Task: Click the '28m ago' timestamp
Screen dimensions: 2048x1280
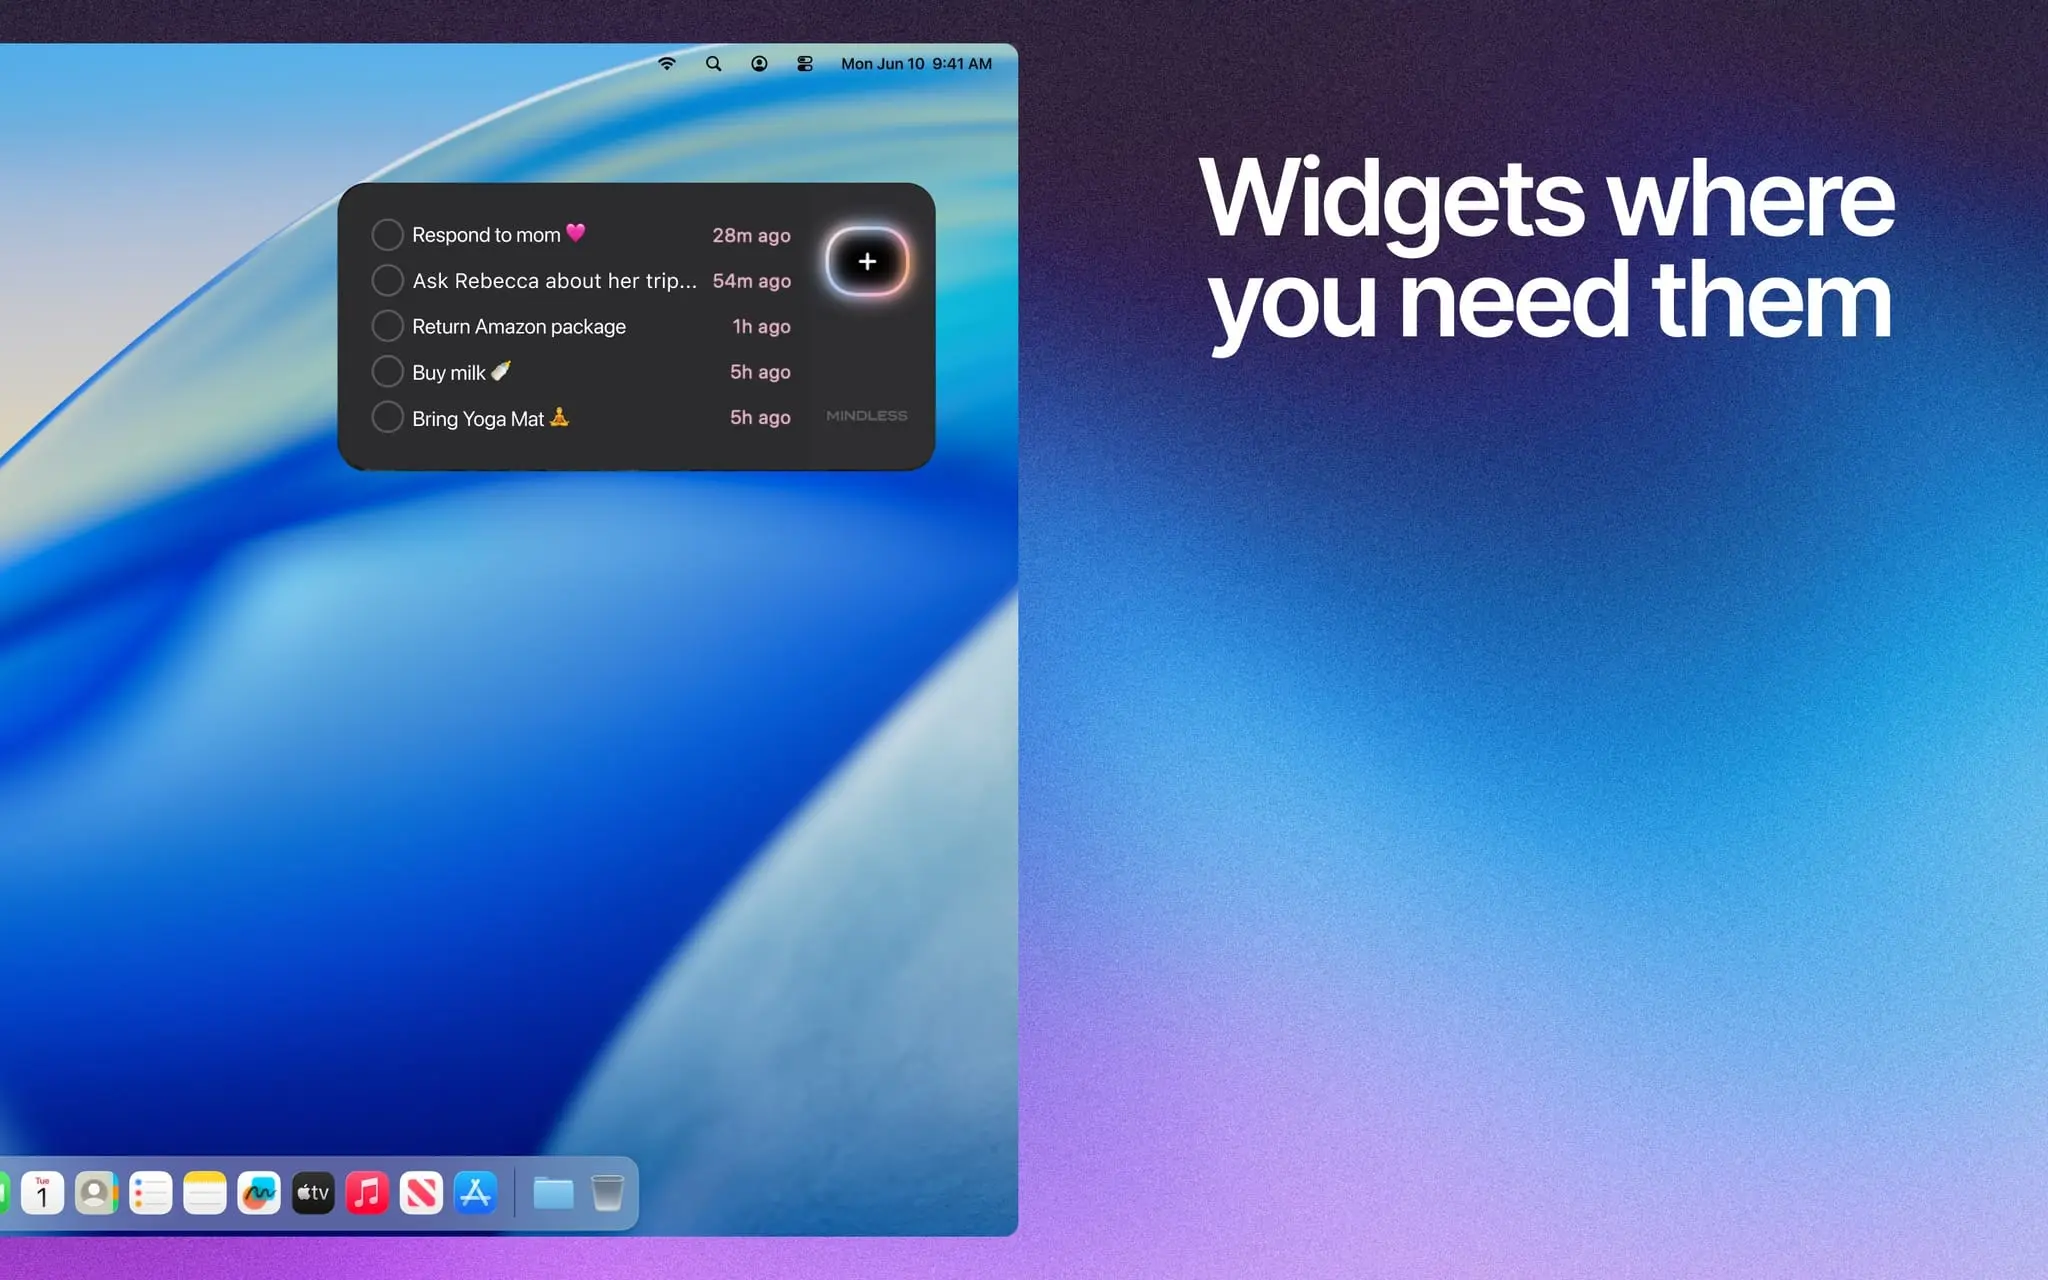Action: pyautogui.click(x=751, y=235)
